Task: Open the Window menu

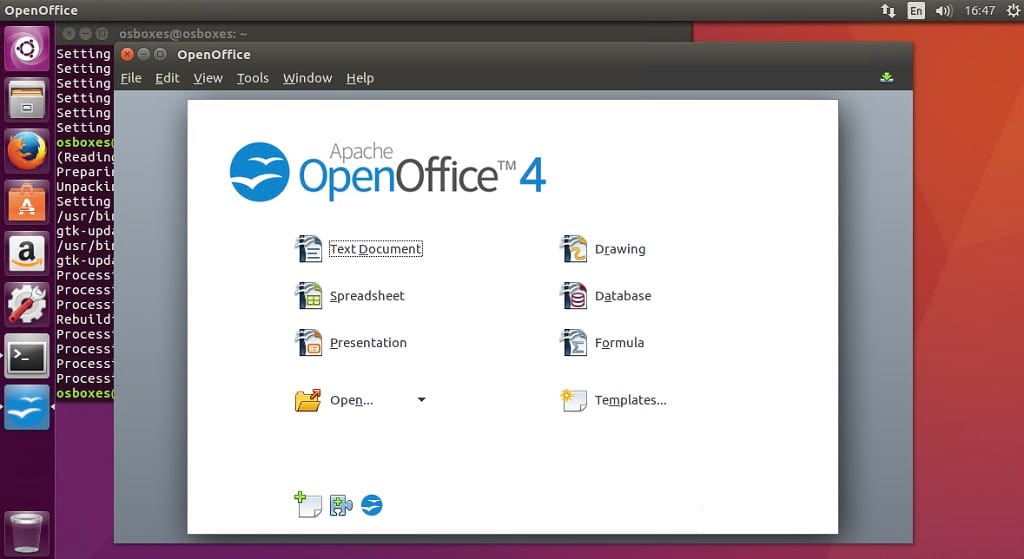Action: pos(307,78)
